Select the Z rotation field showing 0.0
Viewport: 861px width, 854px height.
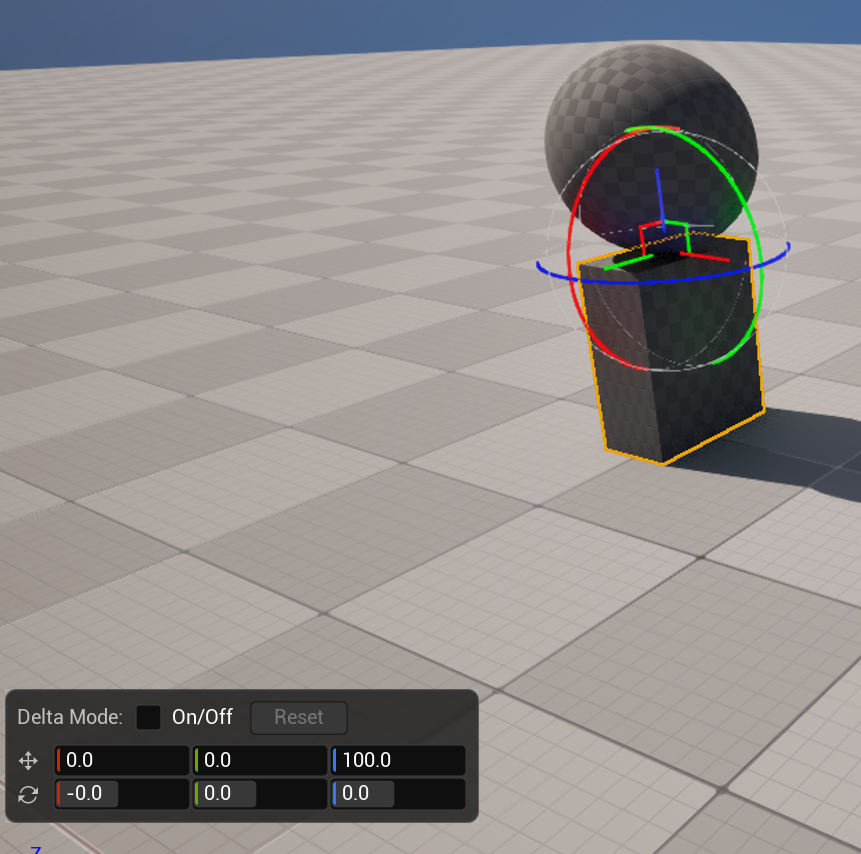tap(397, 794)
